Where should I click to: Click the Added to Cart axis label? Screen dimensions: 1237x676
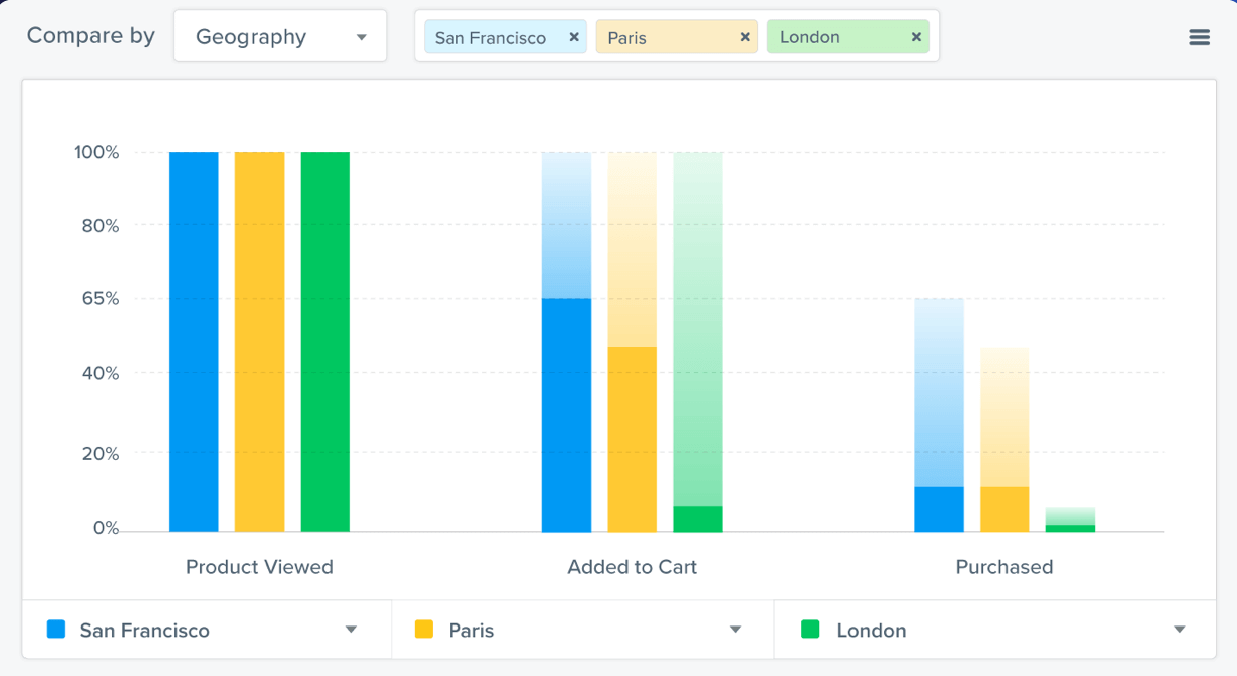pos(632,567)
